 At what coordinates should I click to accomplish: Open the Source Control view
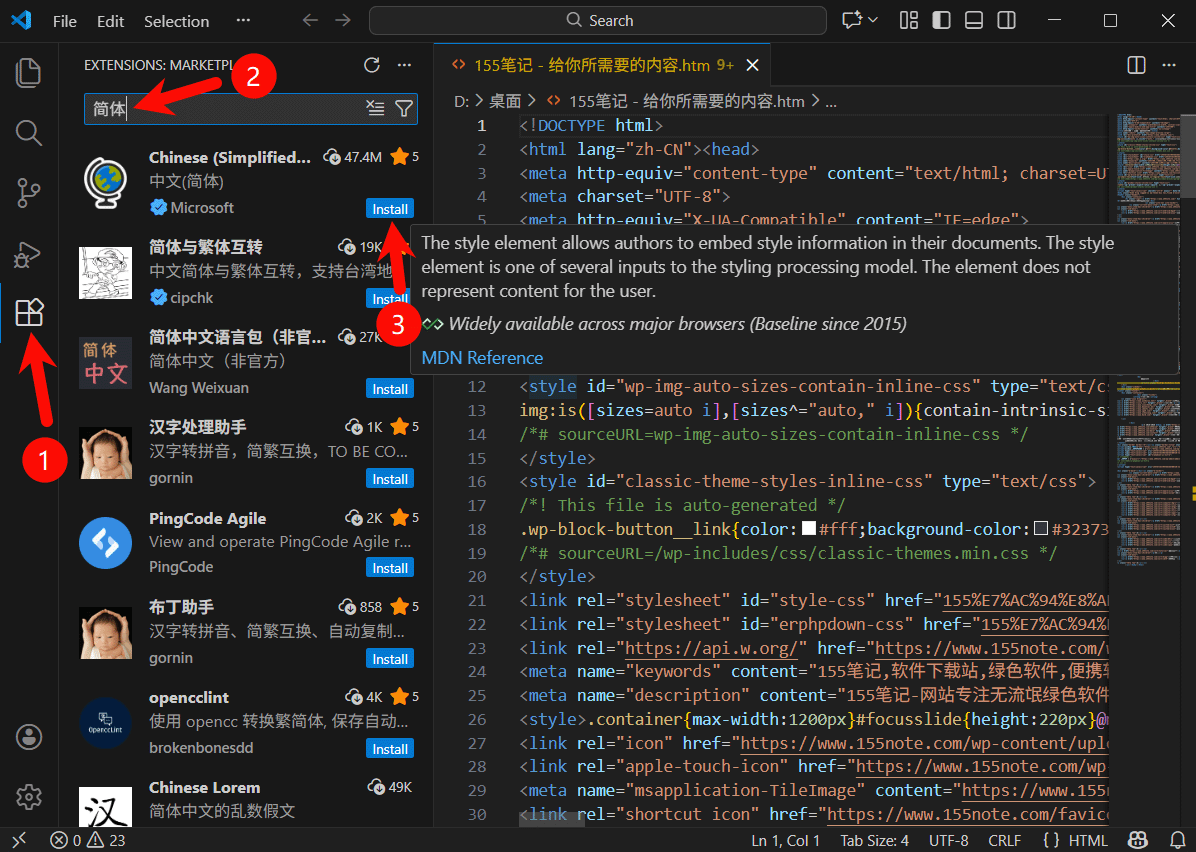tap(29, 193)
